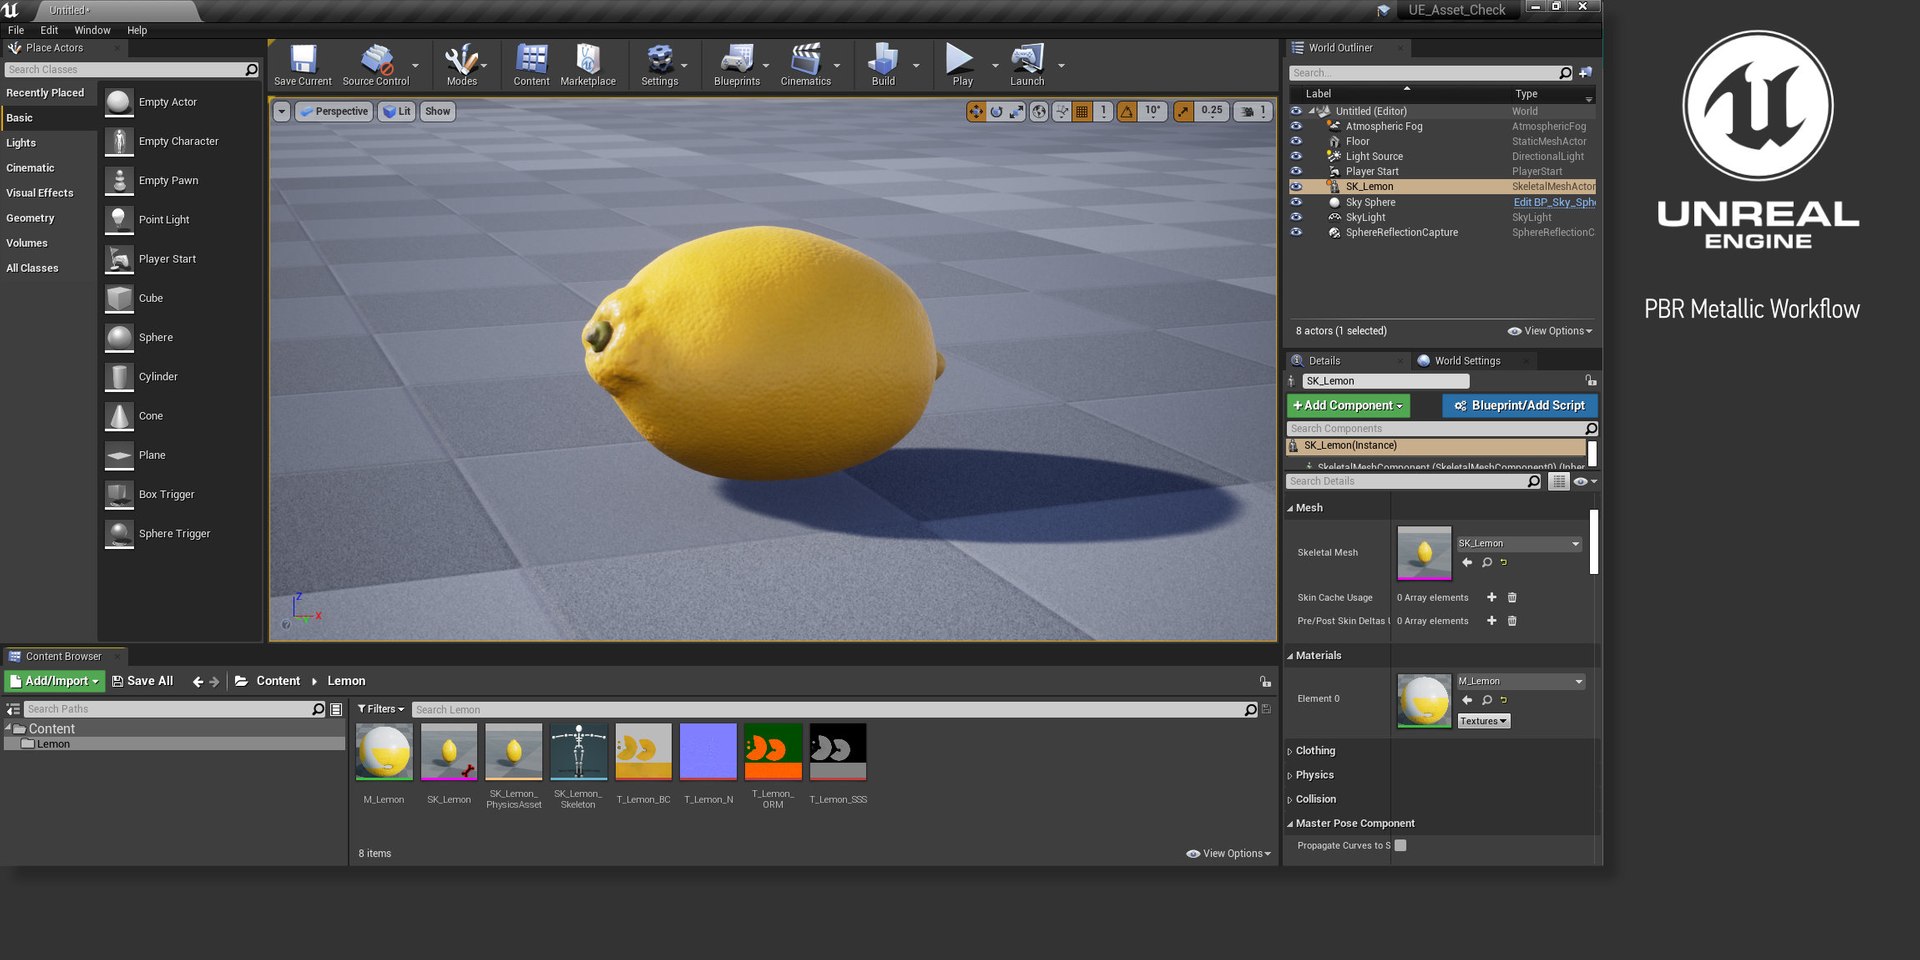Click Save All in Content Browser
The width and height of the screenshot is (1920, 960).
[142, 681]
